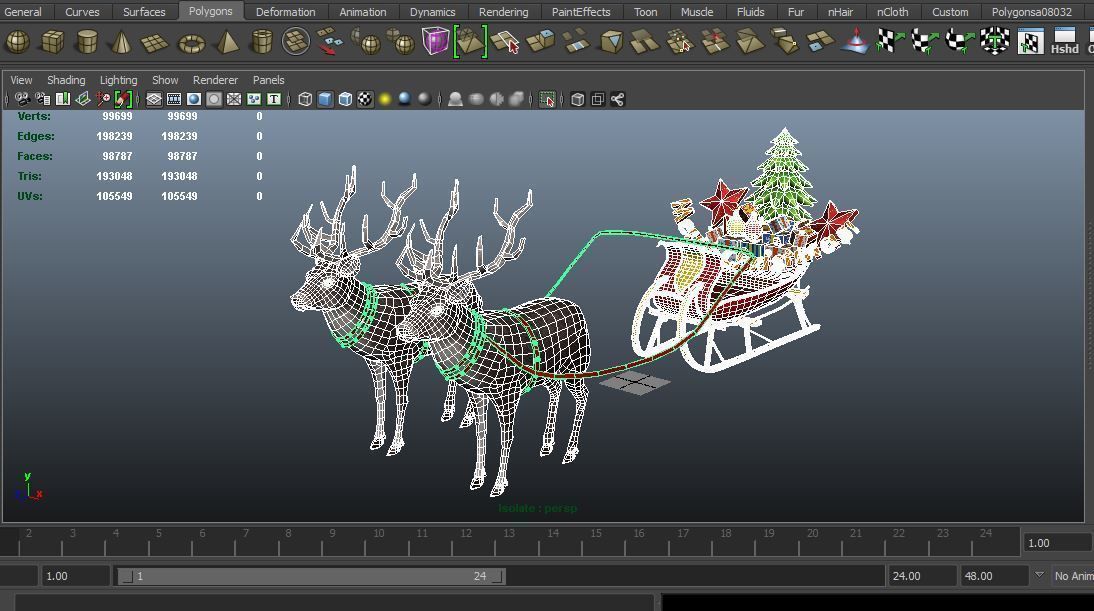Open the Shading panel menu
Screen dimensions: 1094x611
(66, 80)
